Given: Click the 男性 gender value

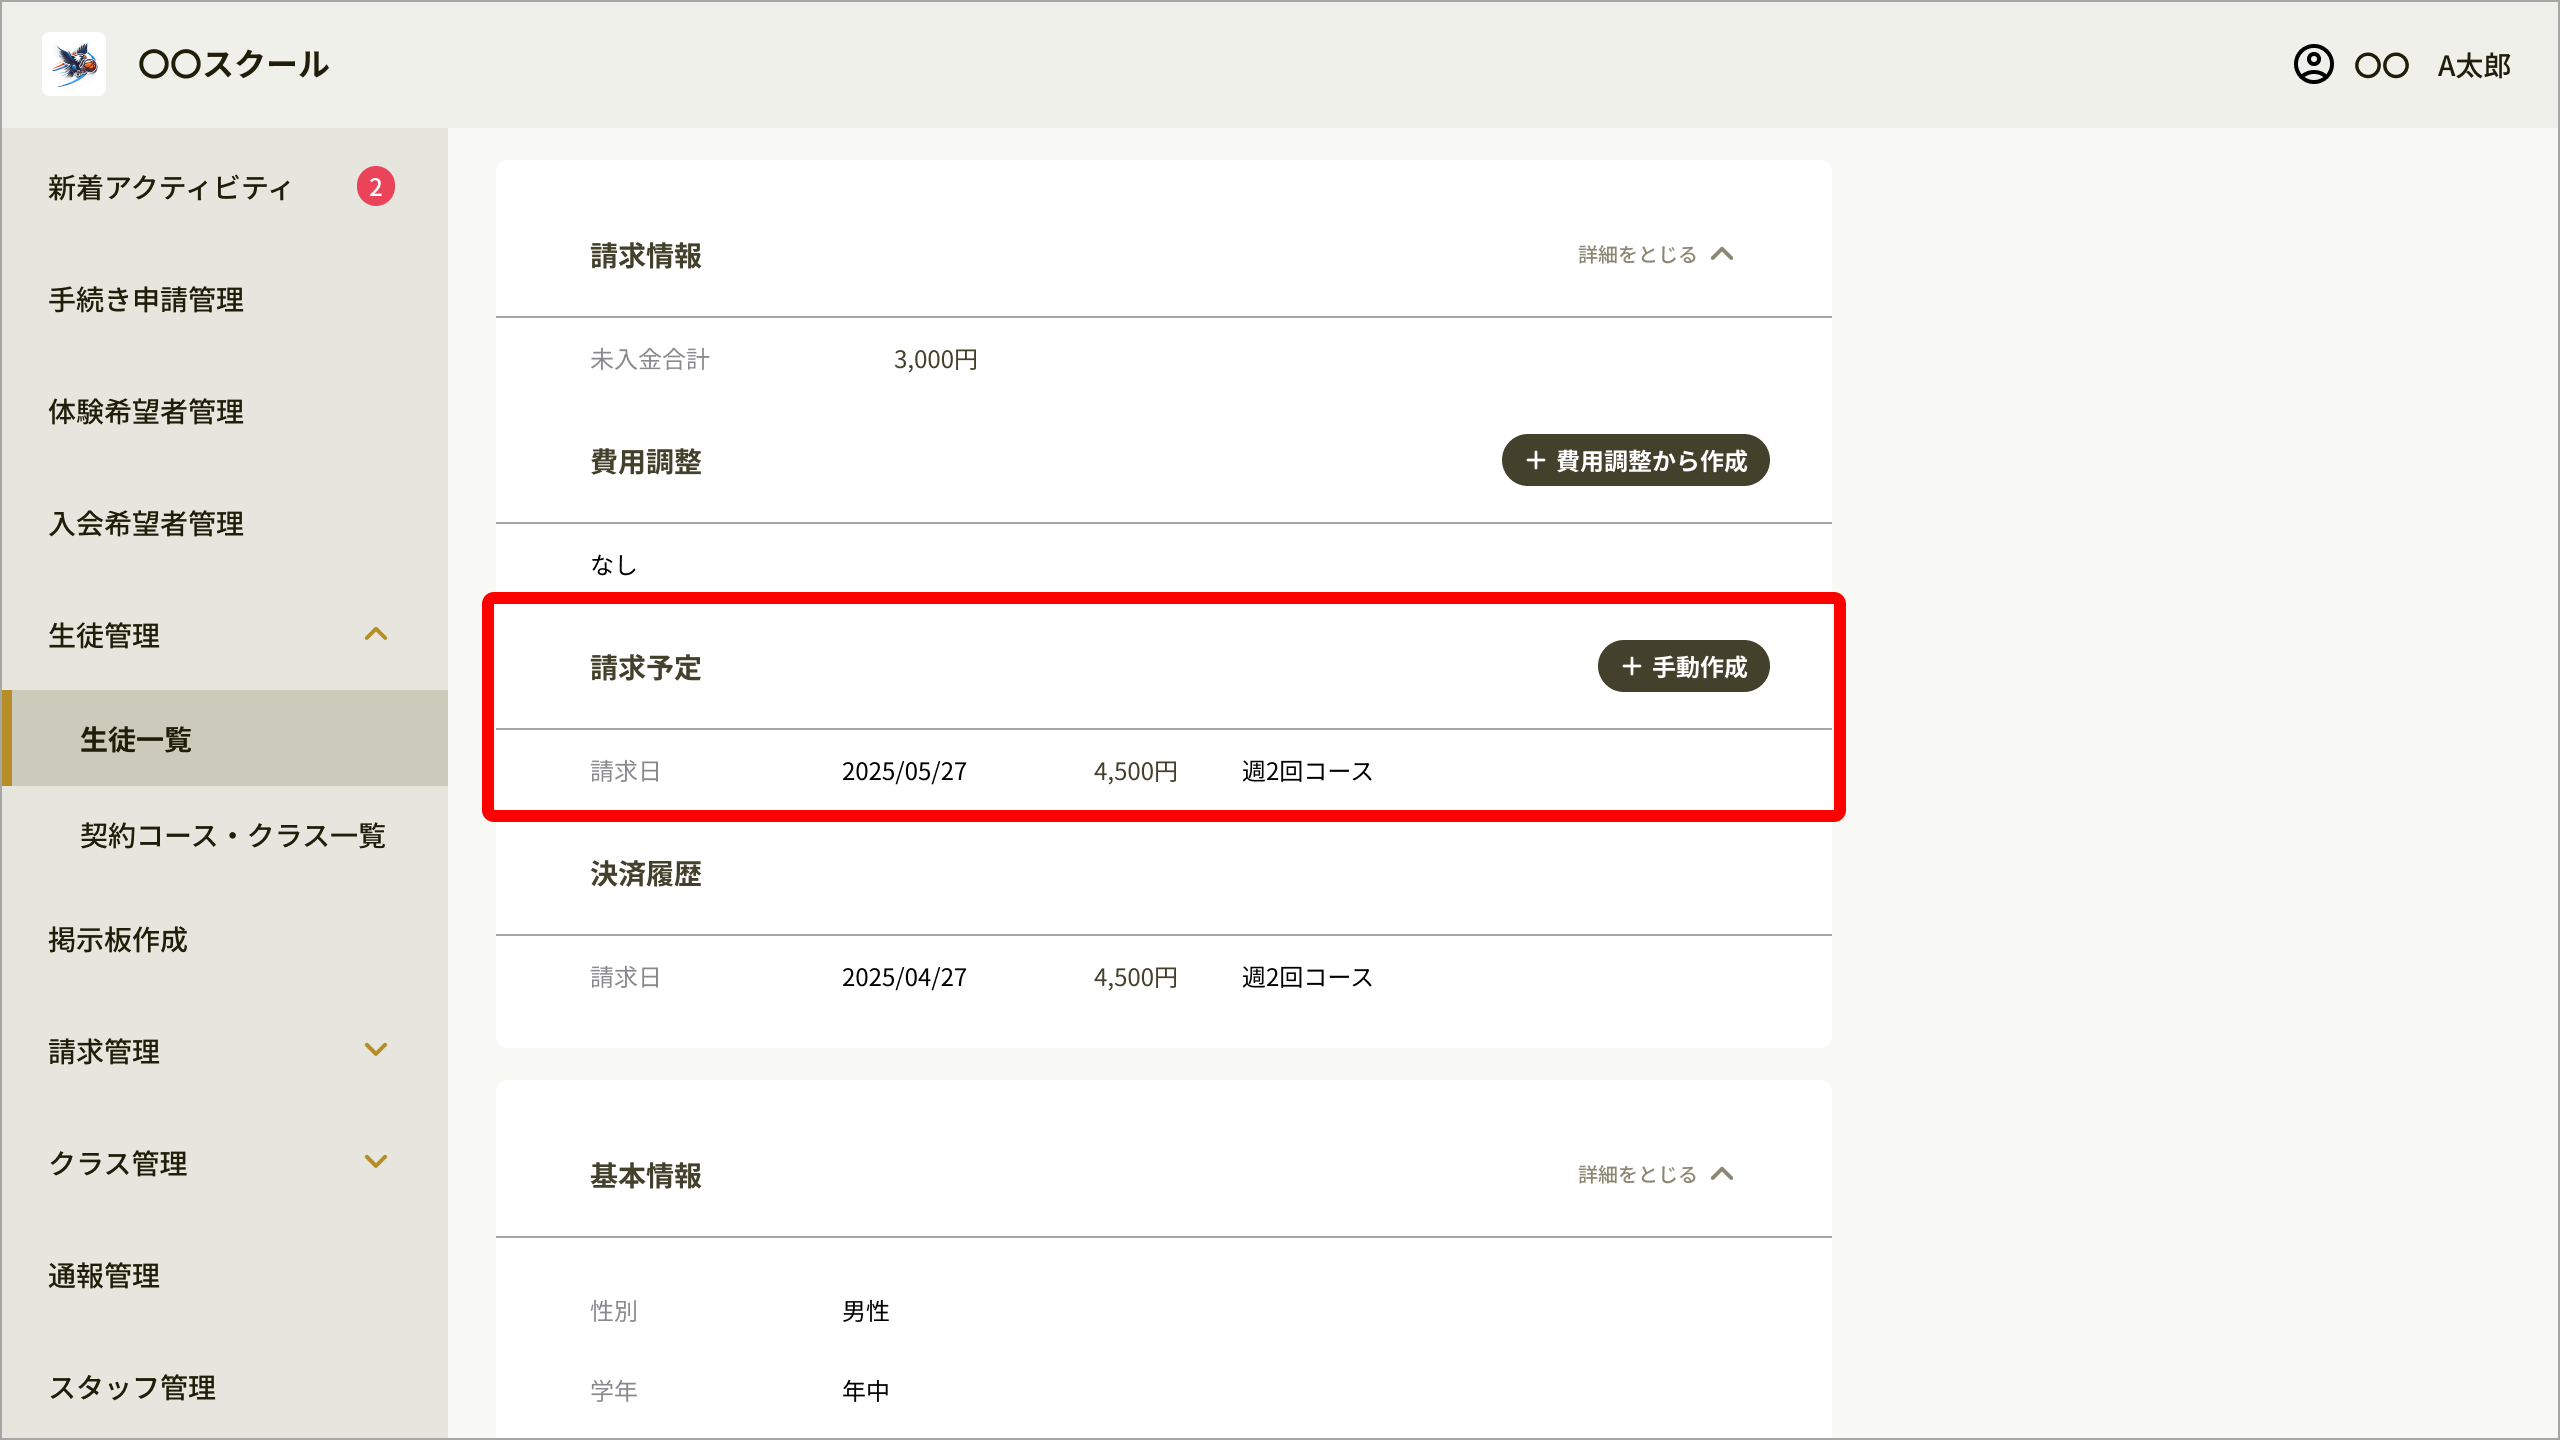Looking at the screenshot, I should pyautogui.click(x=865, y=1311).
